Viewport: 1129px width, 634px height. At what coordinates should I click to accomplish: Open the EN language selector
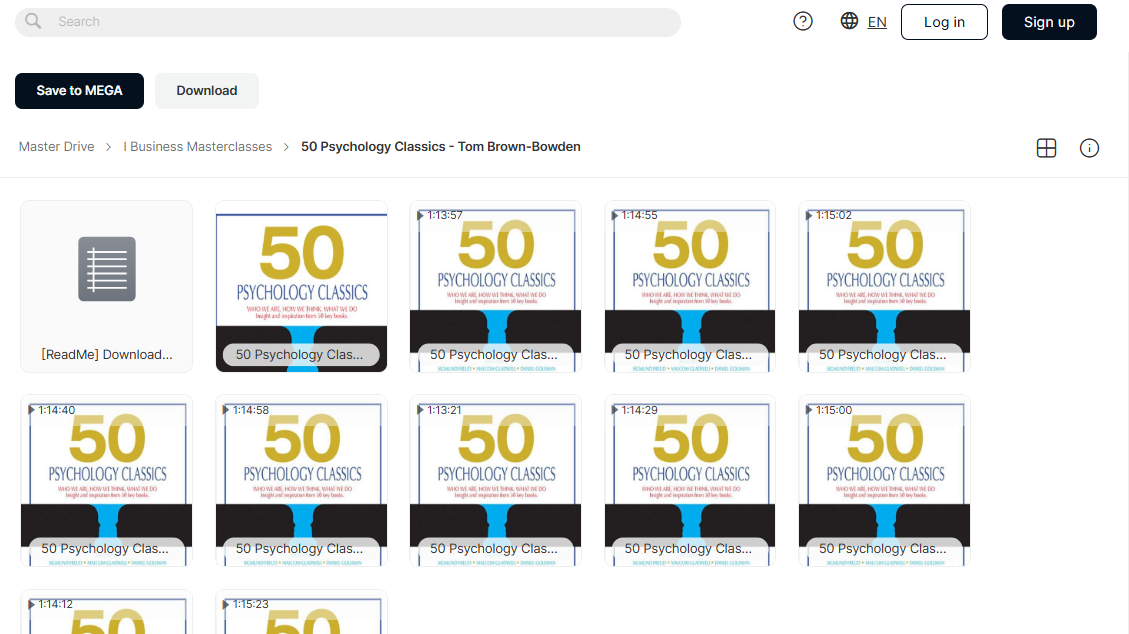(877, 22)
